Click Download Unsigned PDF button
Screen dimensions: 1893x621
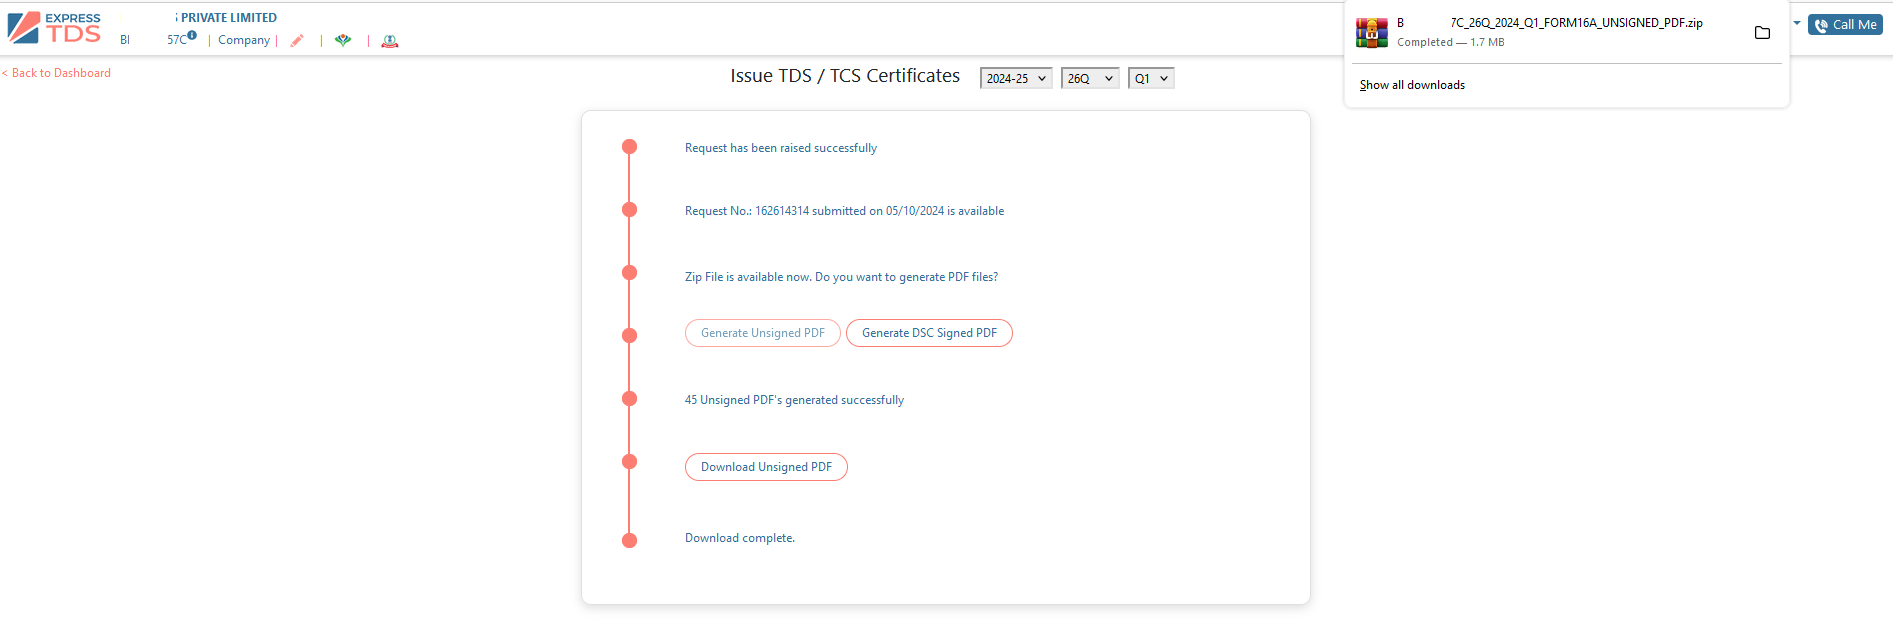pos(766,467)
